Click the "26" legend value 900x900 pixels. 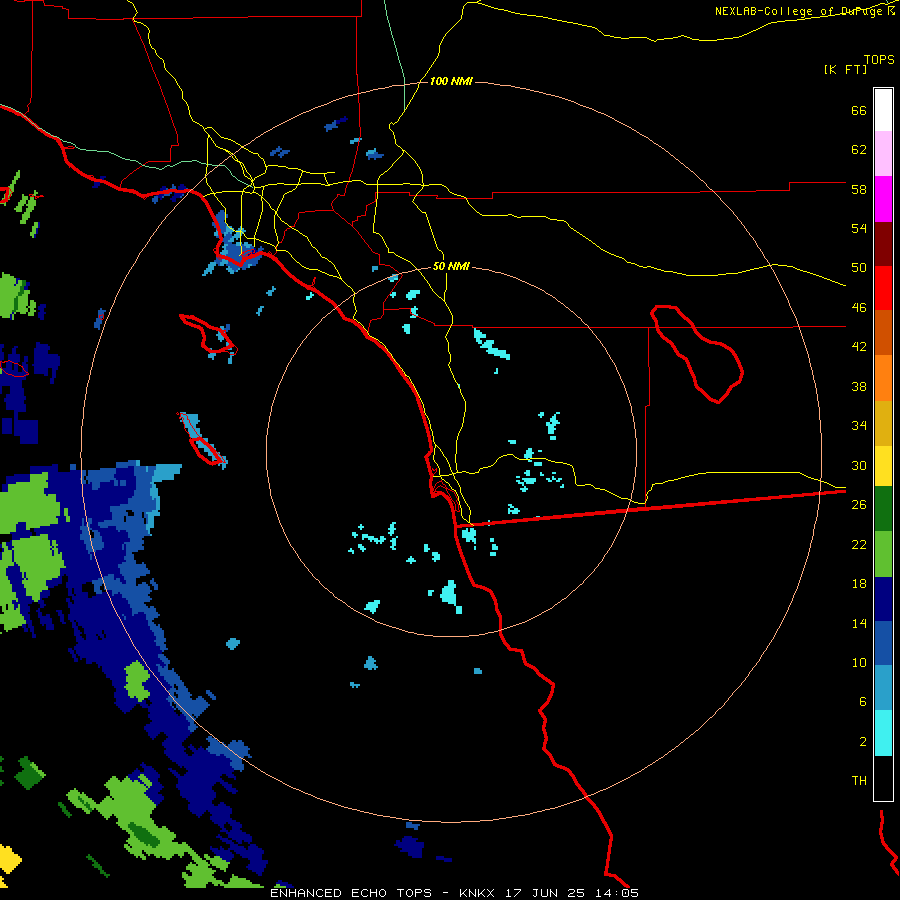point(859,505)
